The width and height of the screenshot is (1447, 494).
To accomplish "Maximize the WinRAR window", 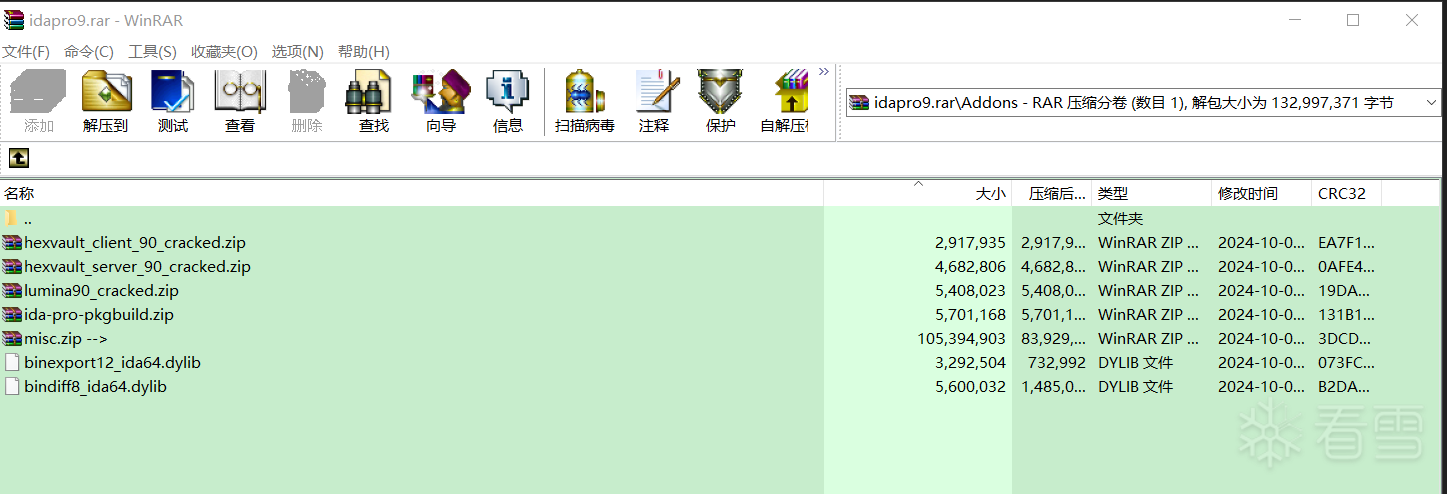I will click(1353, 20).
